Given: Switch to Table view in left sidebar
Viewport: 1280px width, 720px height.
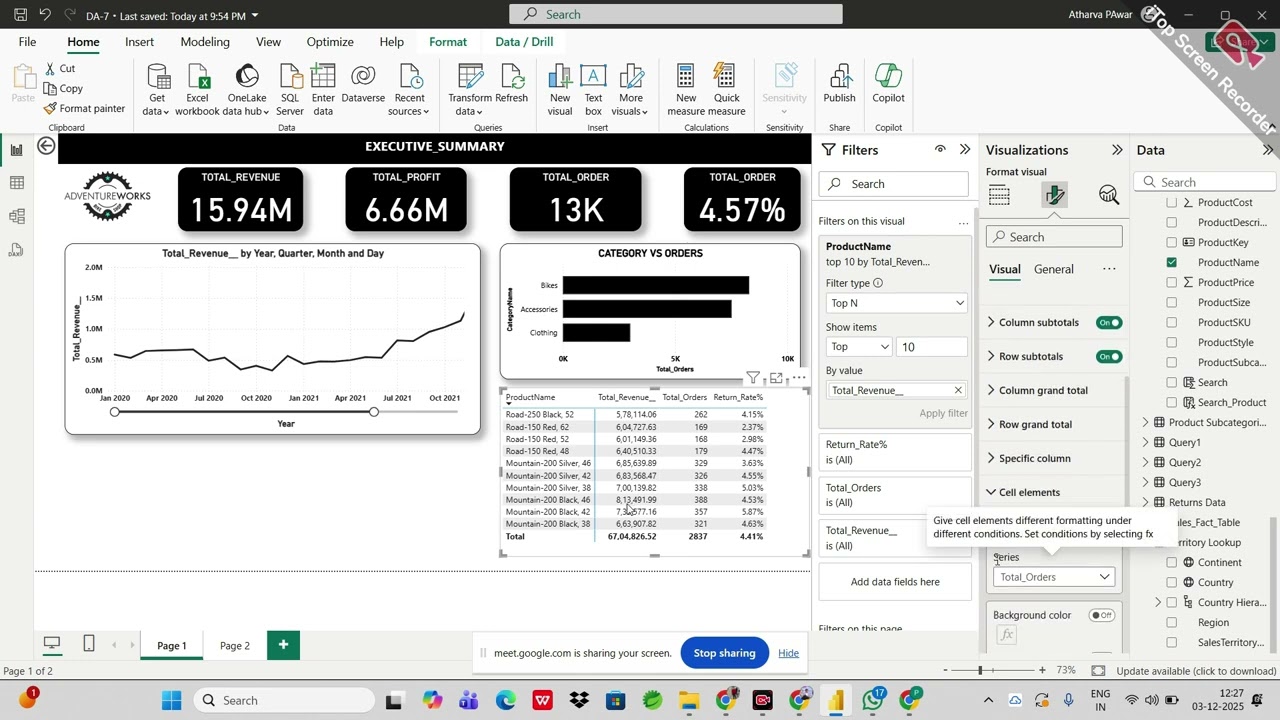Looking at the screenshot, I should pos(16,183).
